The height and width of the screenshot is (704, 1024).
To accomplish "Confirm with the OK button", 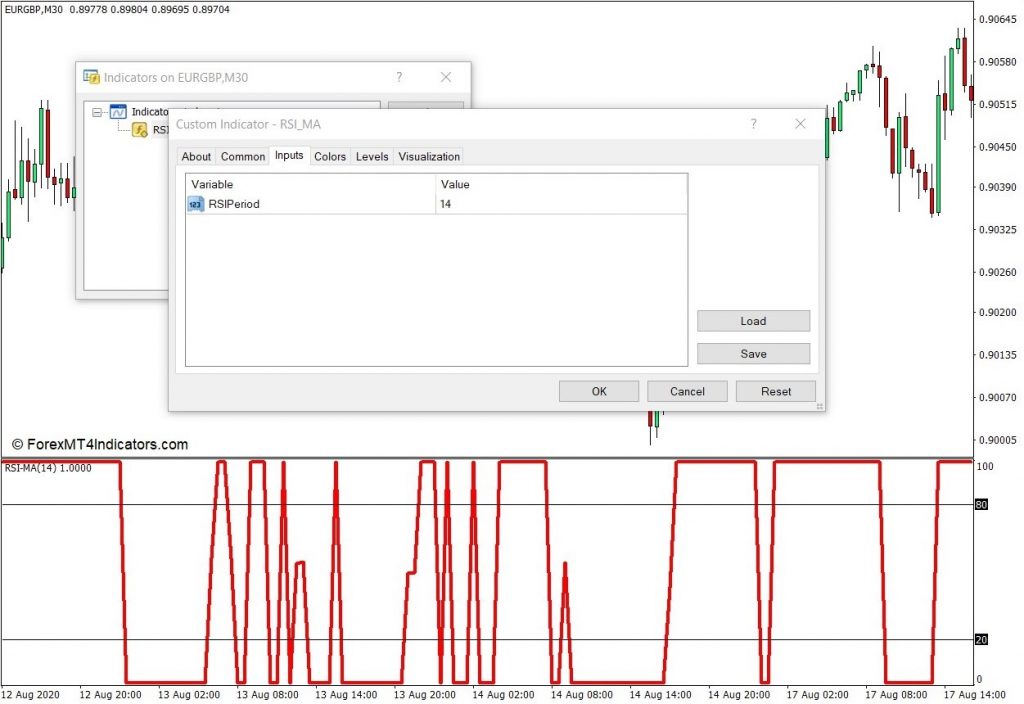I will 599,391.
